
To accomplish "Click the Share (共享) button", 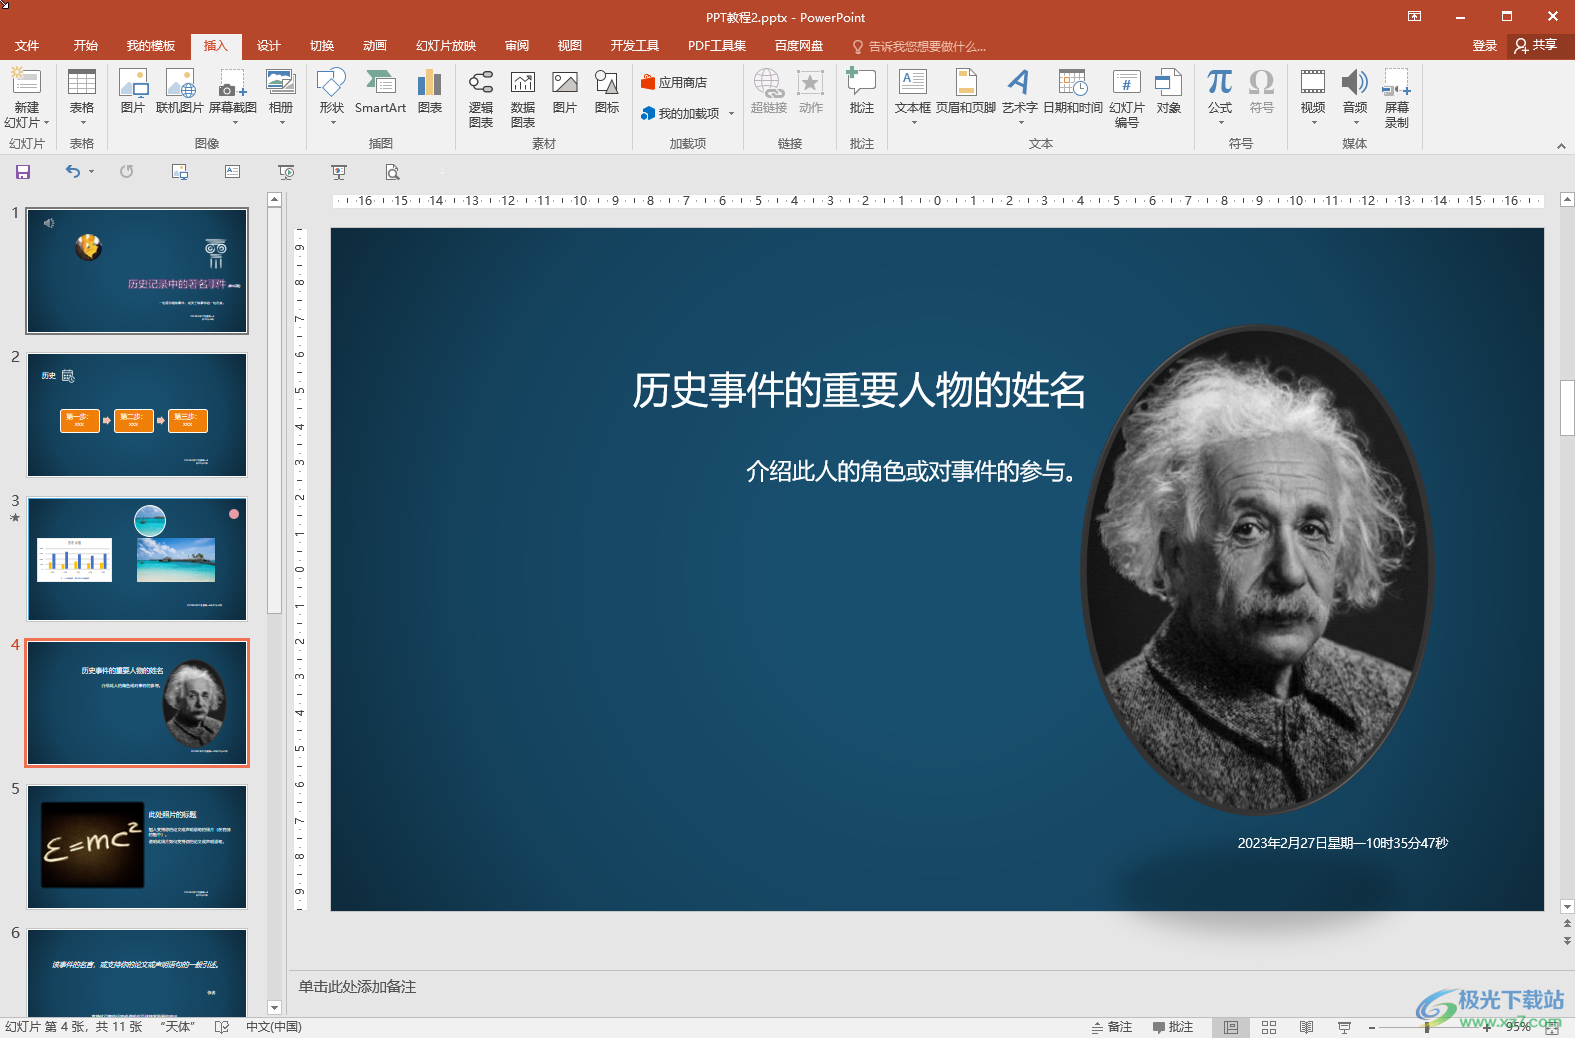I will click(x=1537, y=45).
